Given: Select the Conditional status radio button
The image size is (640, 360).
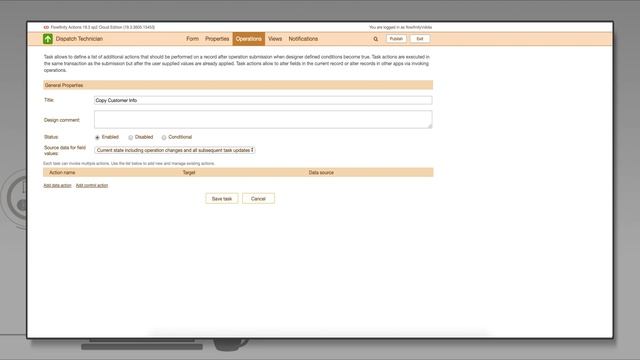Looking at the screenshot, I should click(x=164, y=138).
